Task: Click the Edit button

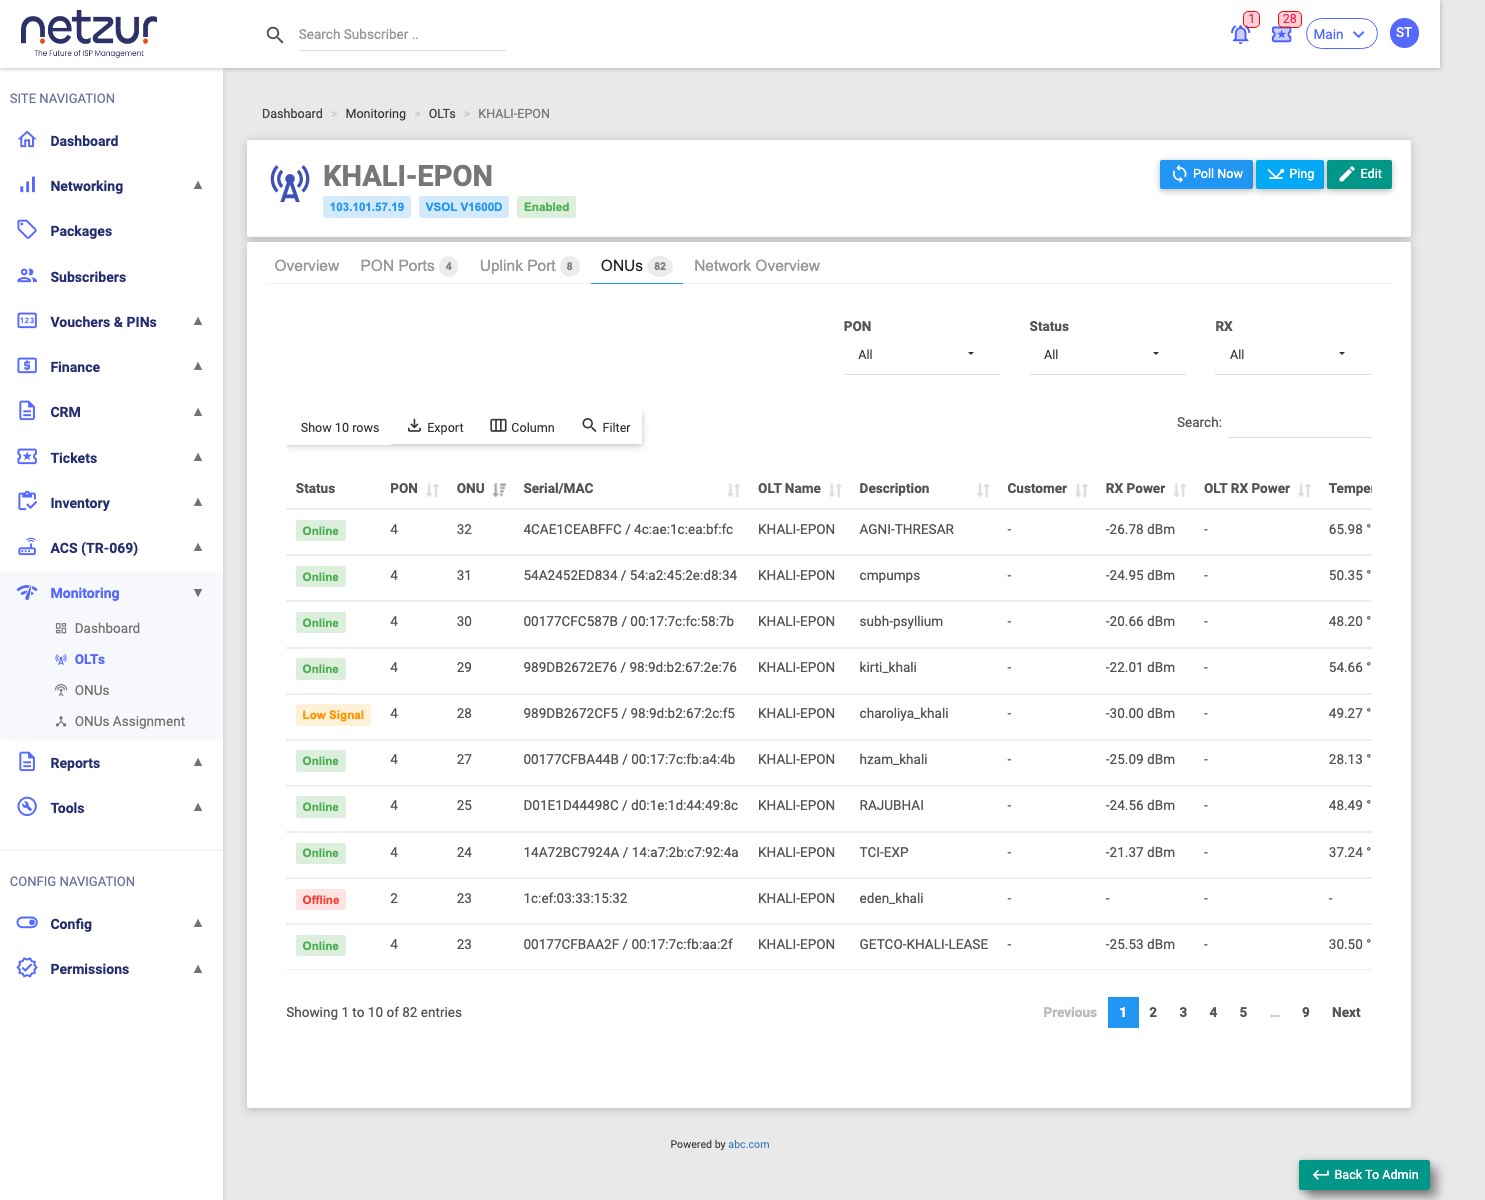Action: click(1359, 174)
